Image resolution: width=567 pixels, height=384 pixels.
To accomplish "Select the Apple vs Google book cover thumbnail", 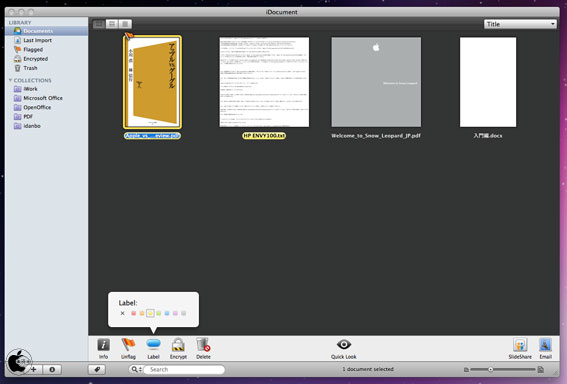I will (x=152, y=82).
